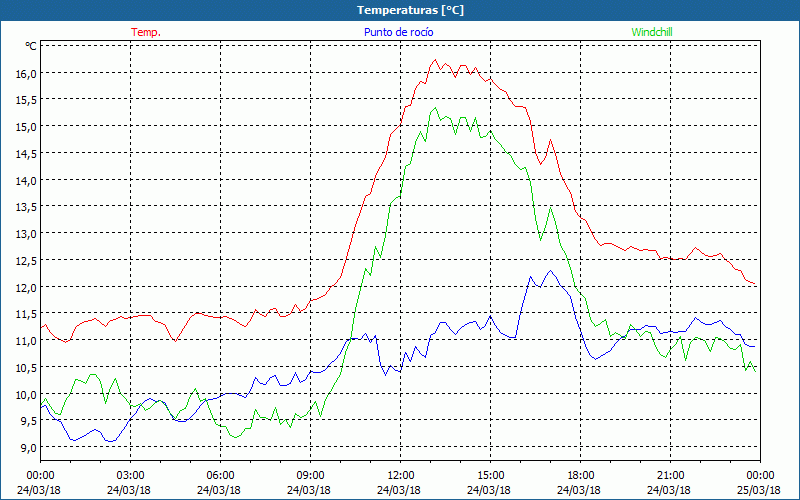
Task: Click the Temperaturas [°C] chart title
Action: 410,10
